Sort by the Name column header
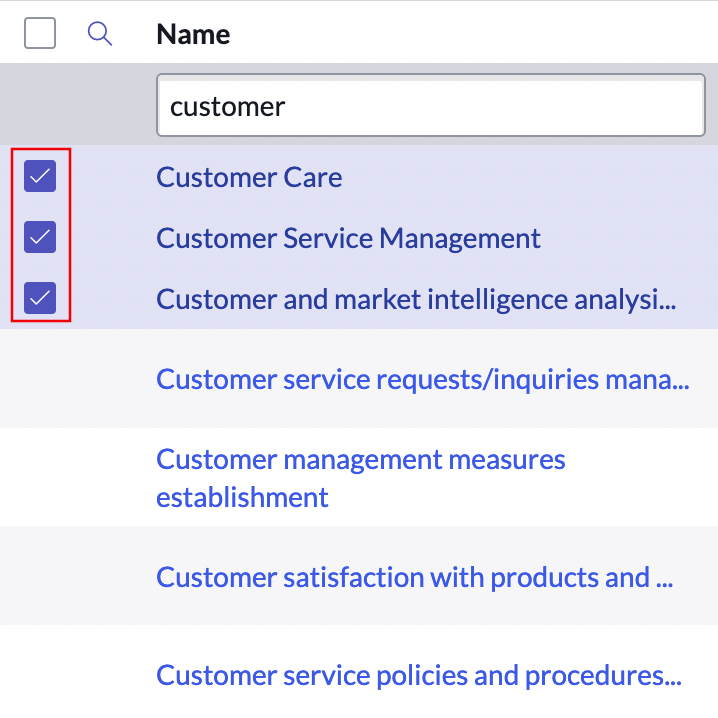718x718 pixels. (193, 34)
